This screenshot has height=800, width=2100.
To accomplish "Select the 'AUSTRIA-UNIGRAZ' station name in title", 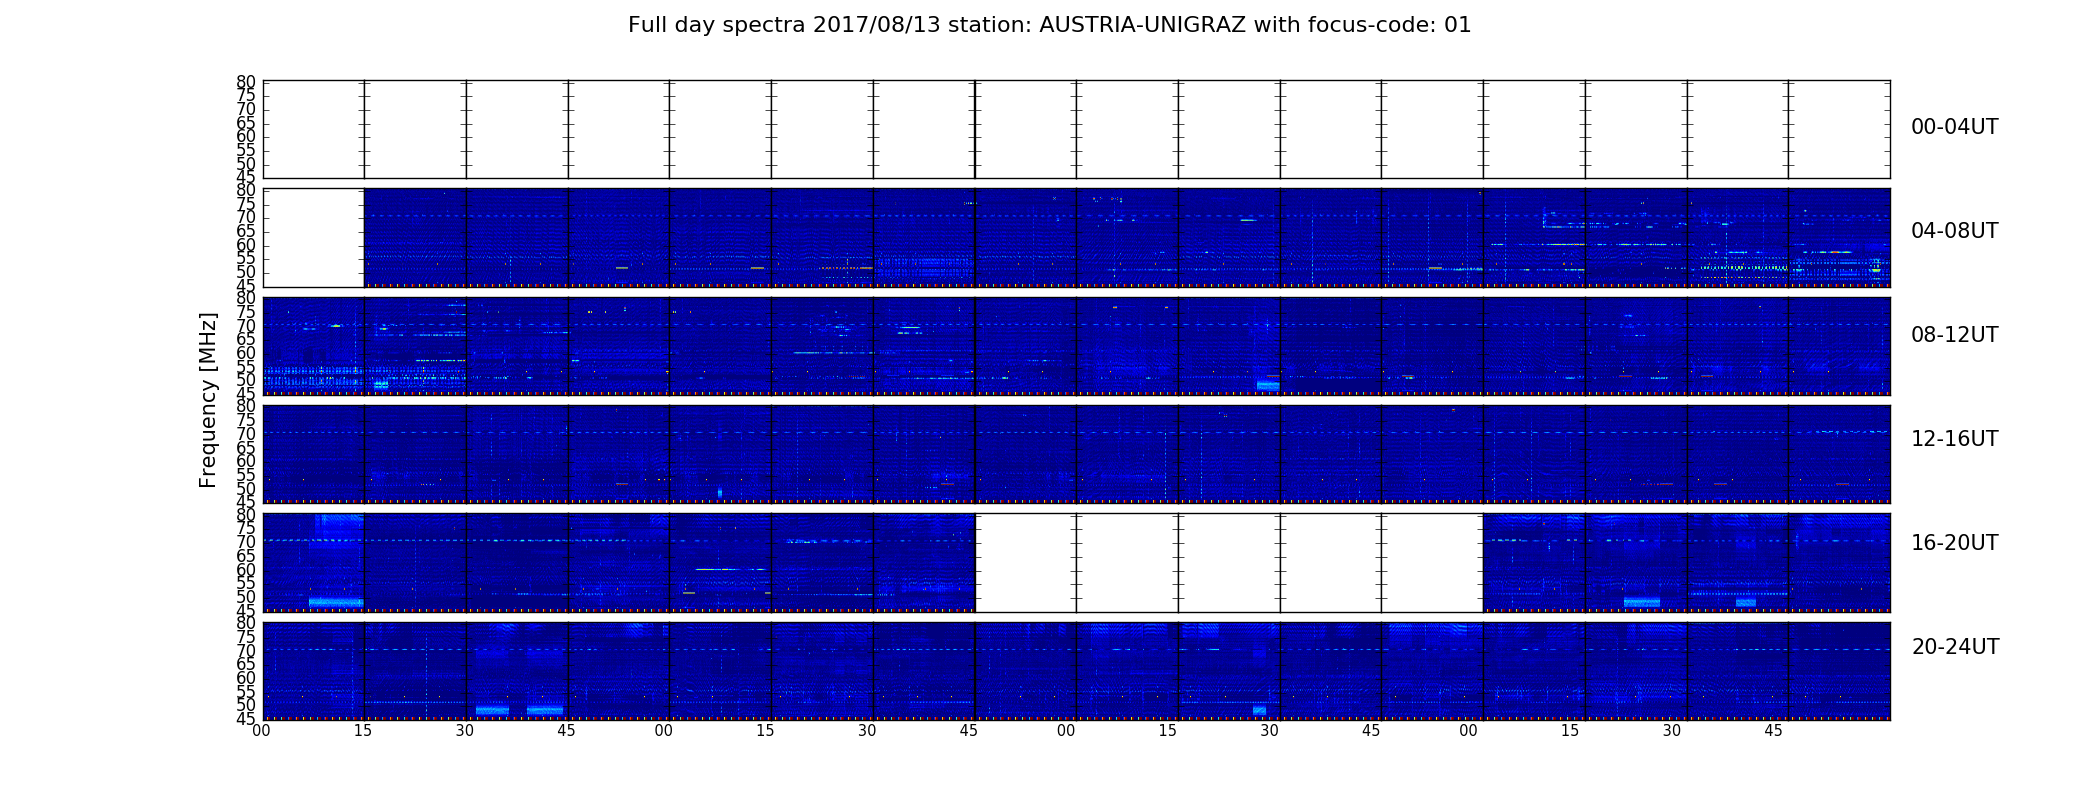I will click(x=1143, y=25).
